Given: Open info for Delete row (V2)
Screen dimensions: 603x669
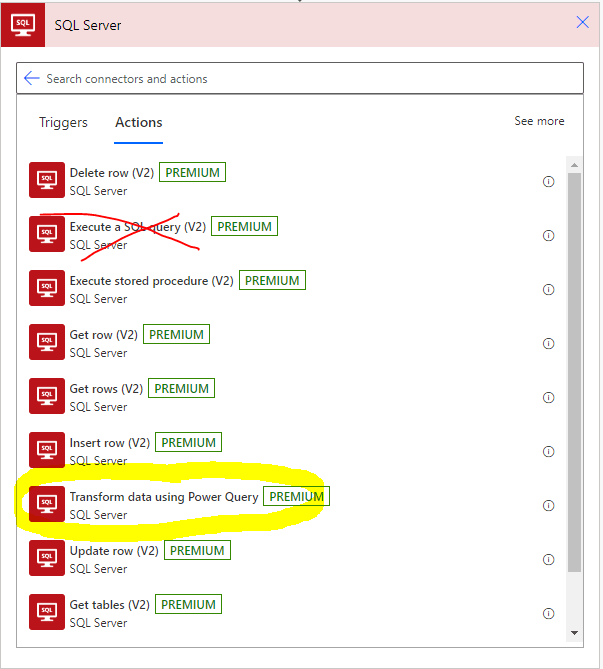Looking at the screenshot, I should (x=548, y=181).
